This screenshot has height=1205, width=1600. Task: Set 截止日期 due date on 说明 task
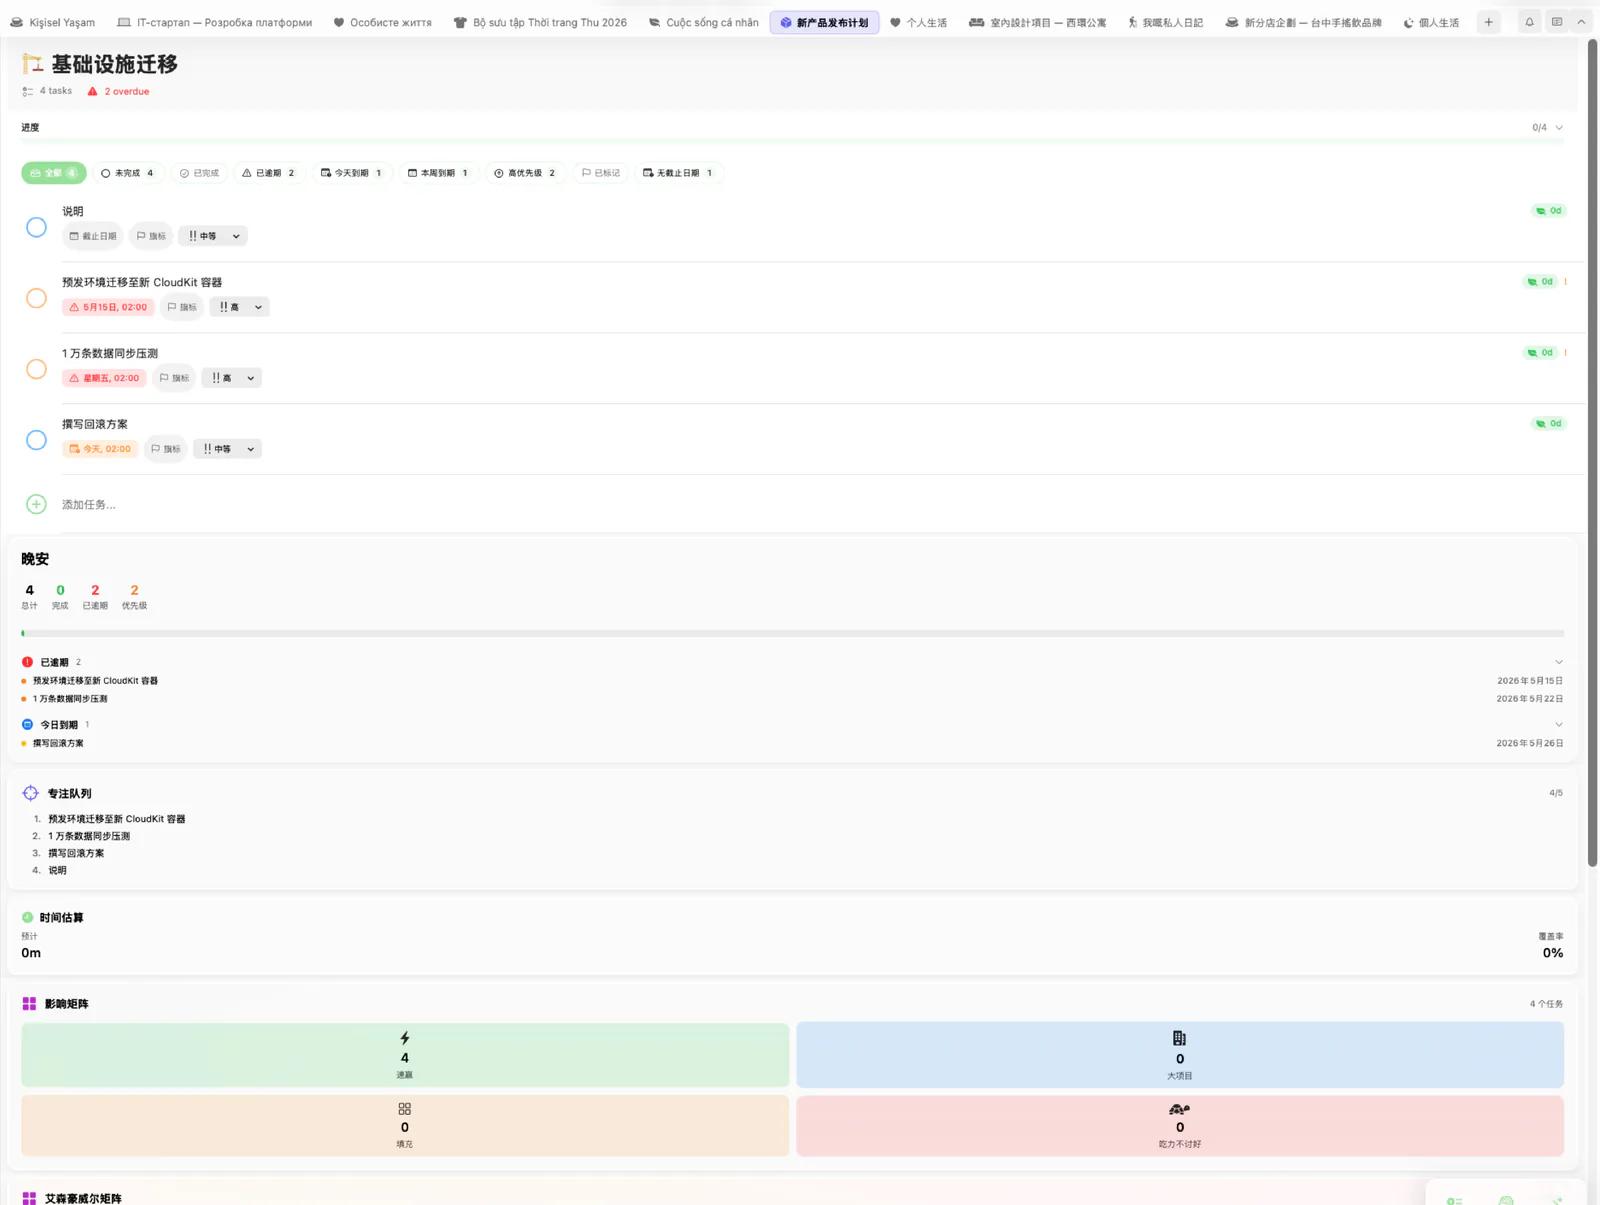pyautogui.click(x=93, y=236)
